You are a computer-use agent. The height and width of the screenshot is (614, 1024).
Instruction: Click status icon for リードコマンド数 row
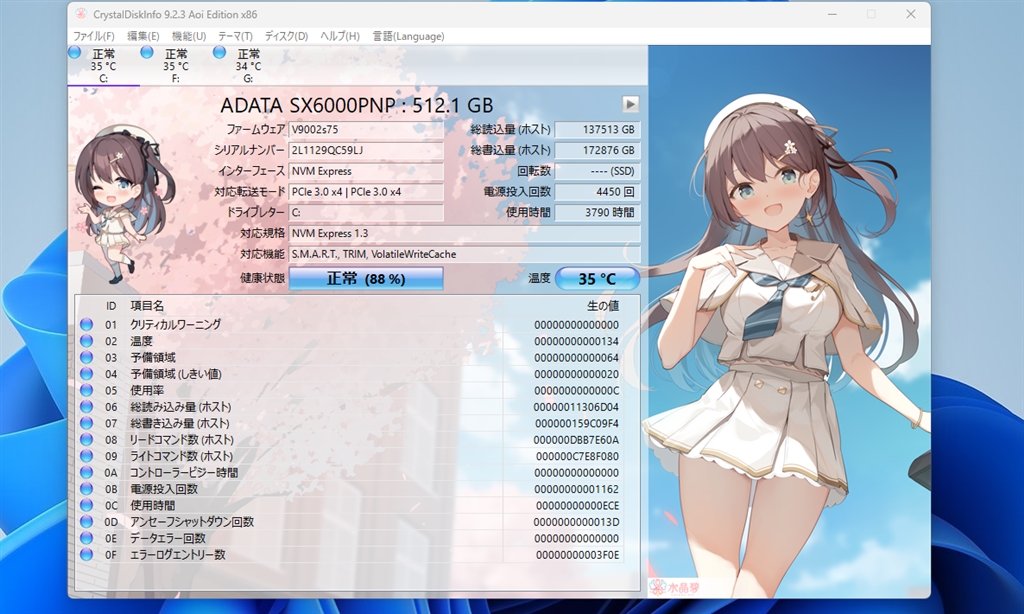[86, 440]
